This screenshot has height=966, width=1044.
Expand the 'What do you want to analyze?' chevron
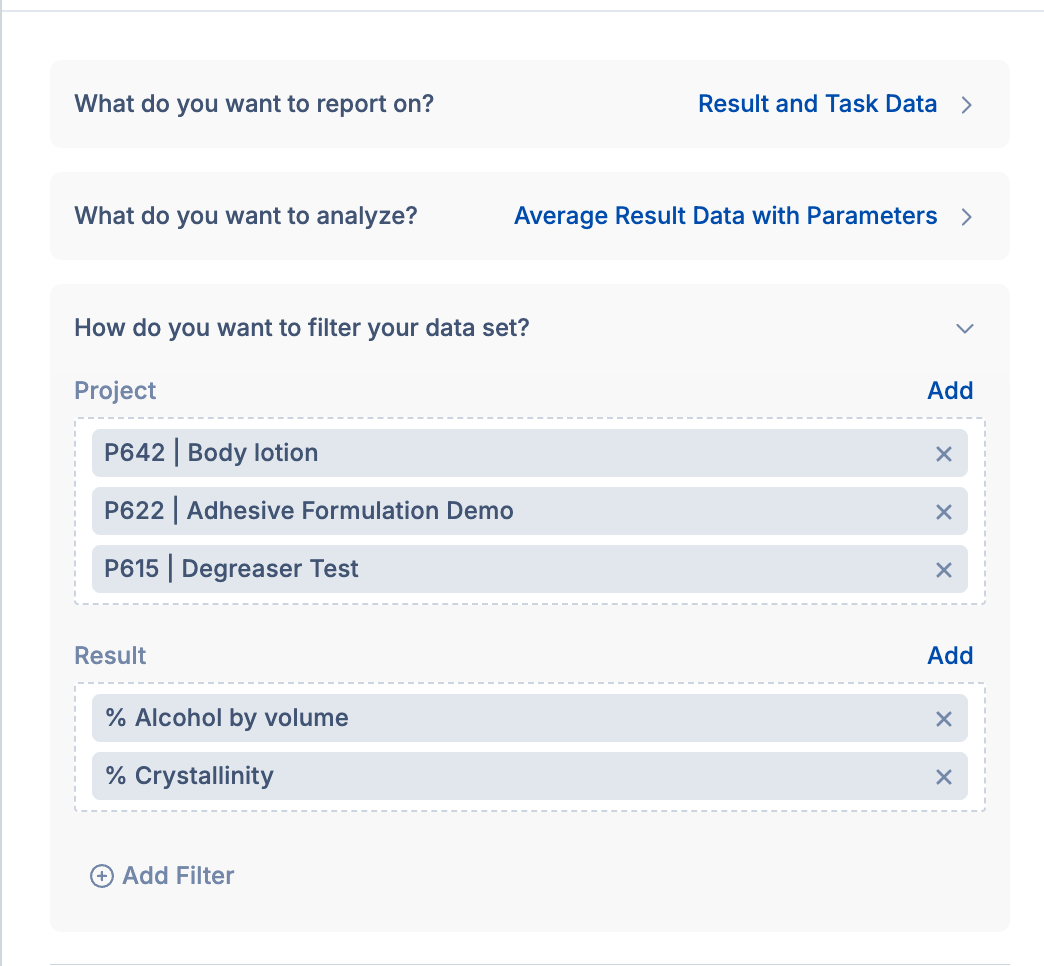(966, 217)
